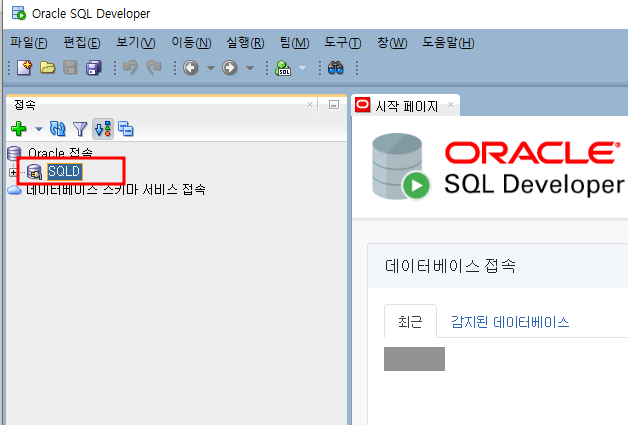
Task: Navigate forward with the right arrow button
Action: (x=229, y=67)
